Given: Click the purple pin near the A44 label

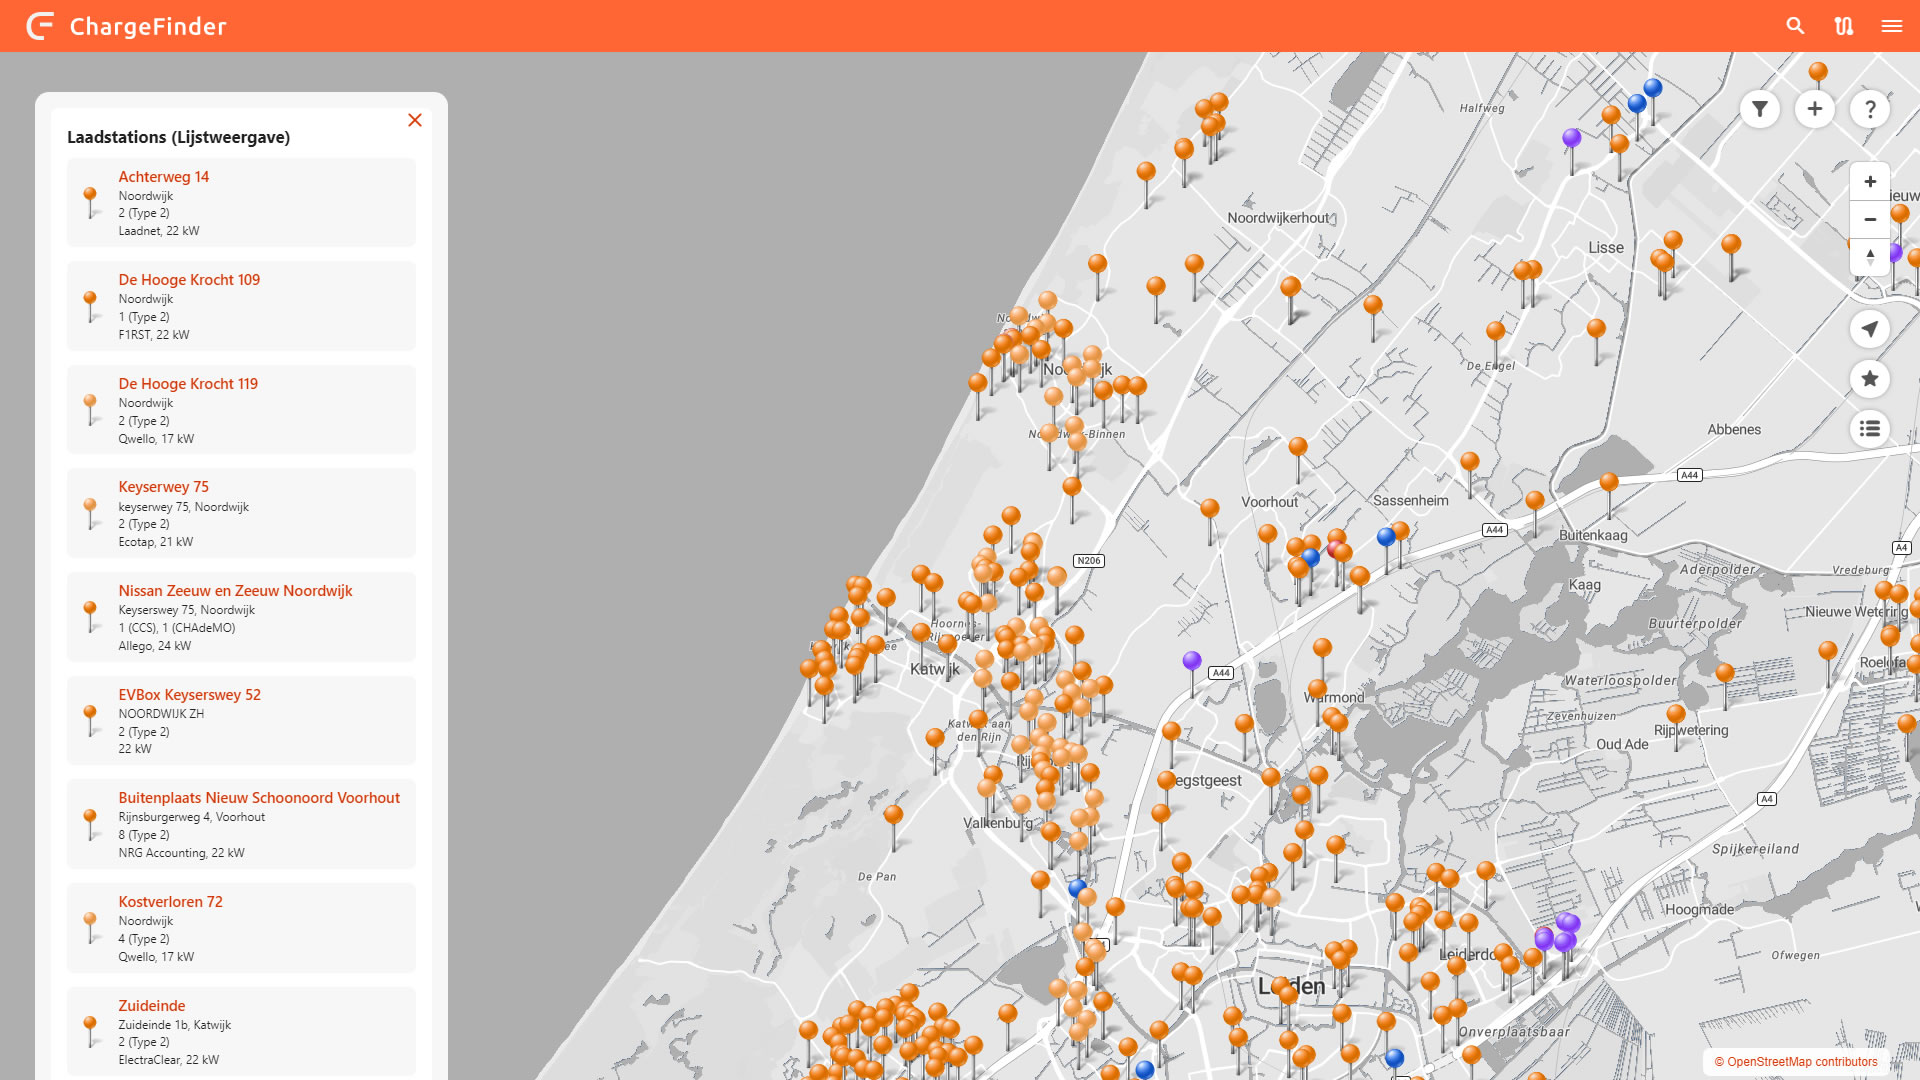Looking at the screenshot, I should tap(1191, 661).
